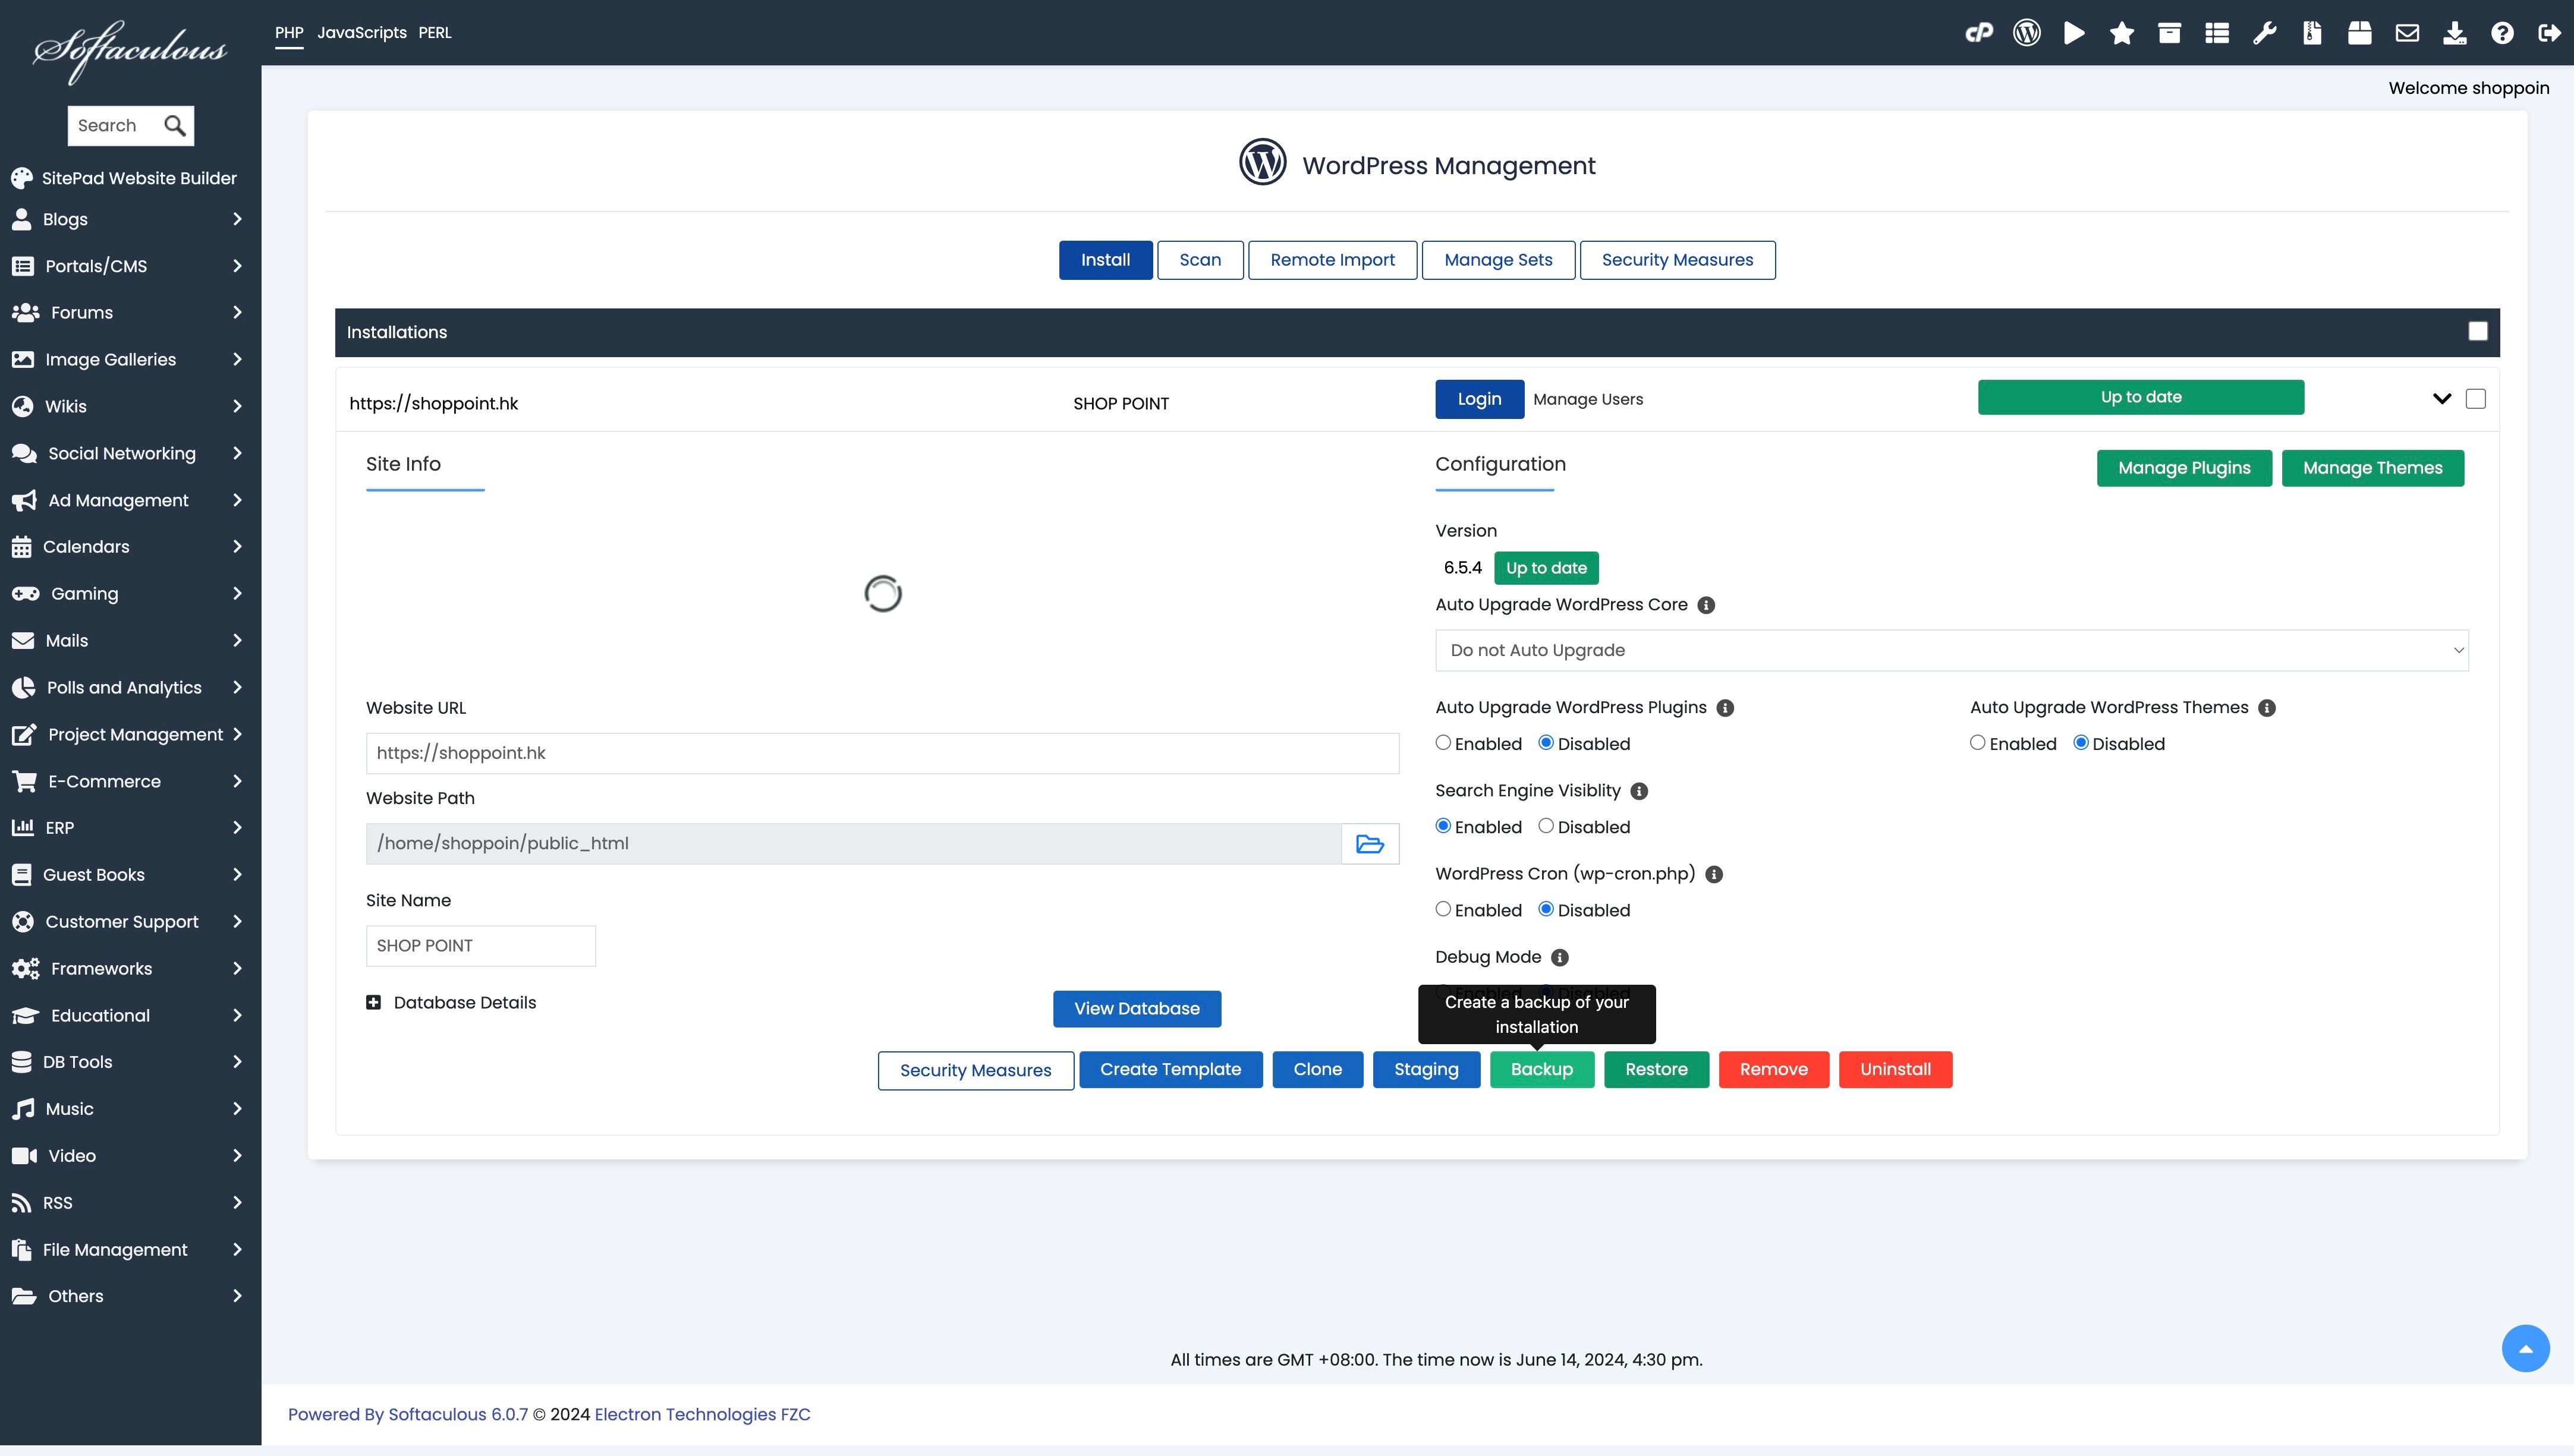The width and height of the screenshot is (2574, 1456).
Task: Enable Auto Upgrade WordPress Themes
Action: pyautogui.click(x=1977, y=743)
